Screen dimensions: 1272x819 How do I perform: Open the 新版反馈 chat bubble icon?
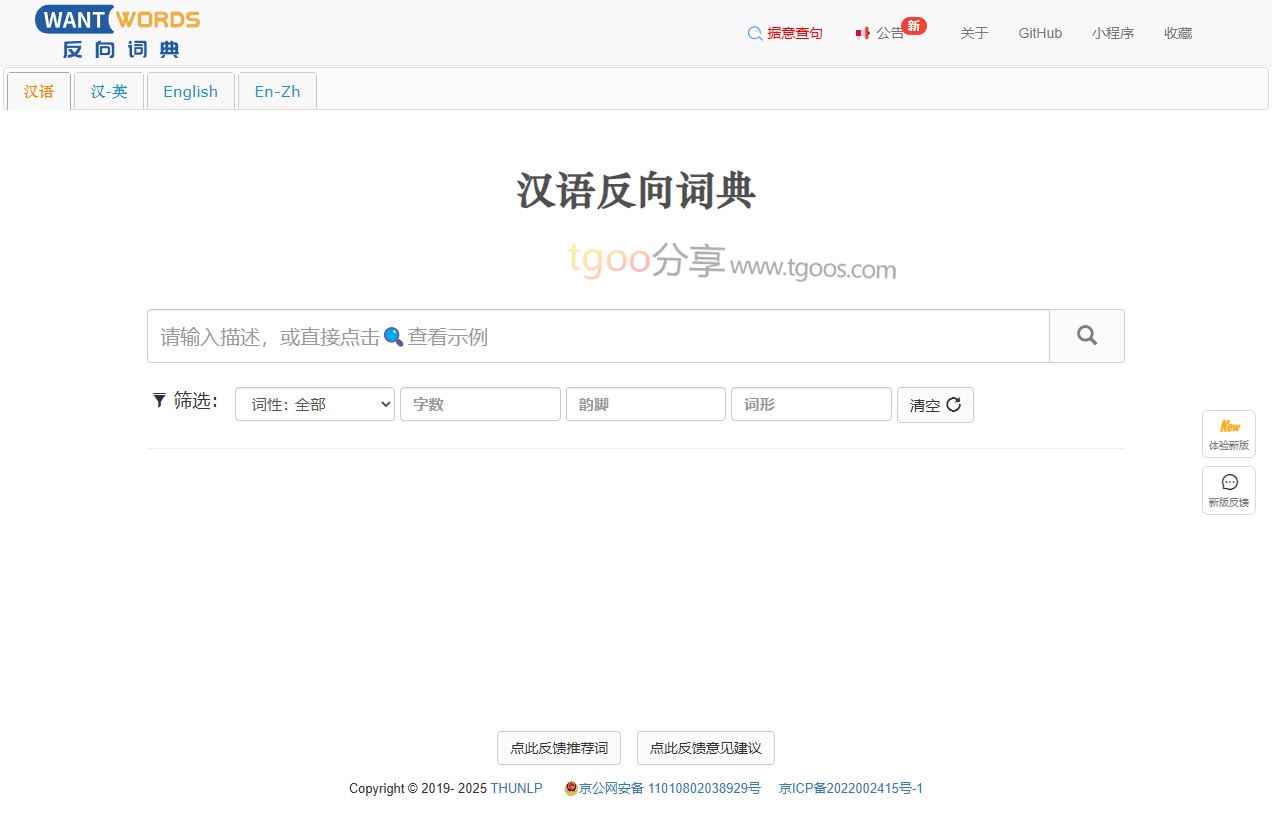pos(1228,490)
